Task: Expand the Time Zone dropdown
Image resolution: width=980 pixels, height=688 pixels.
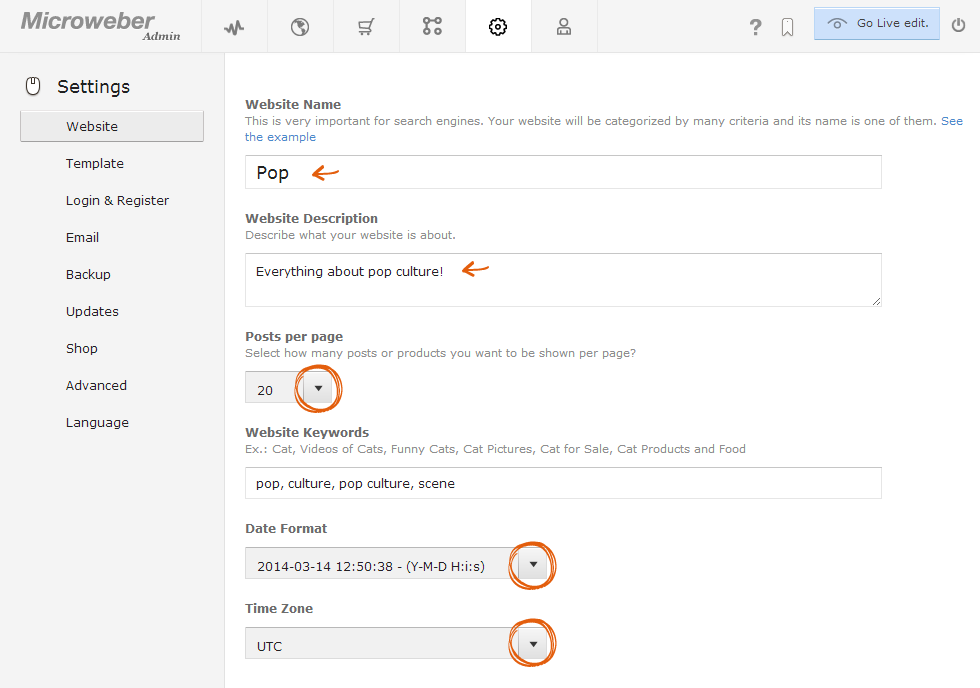Action: tap(533, 644)
